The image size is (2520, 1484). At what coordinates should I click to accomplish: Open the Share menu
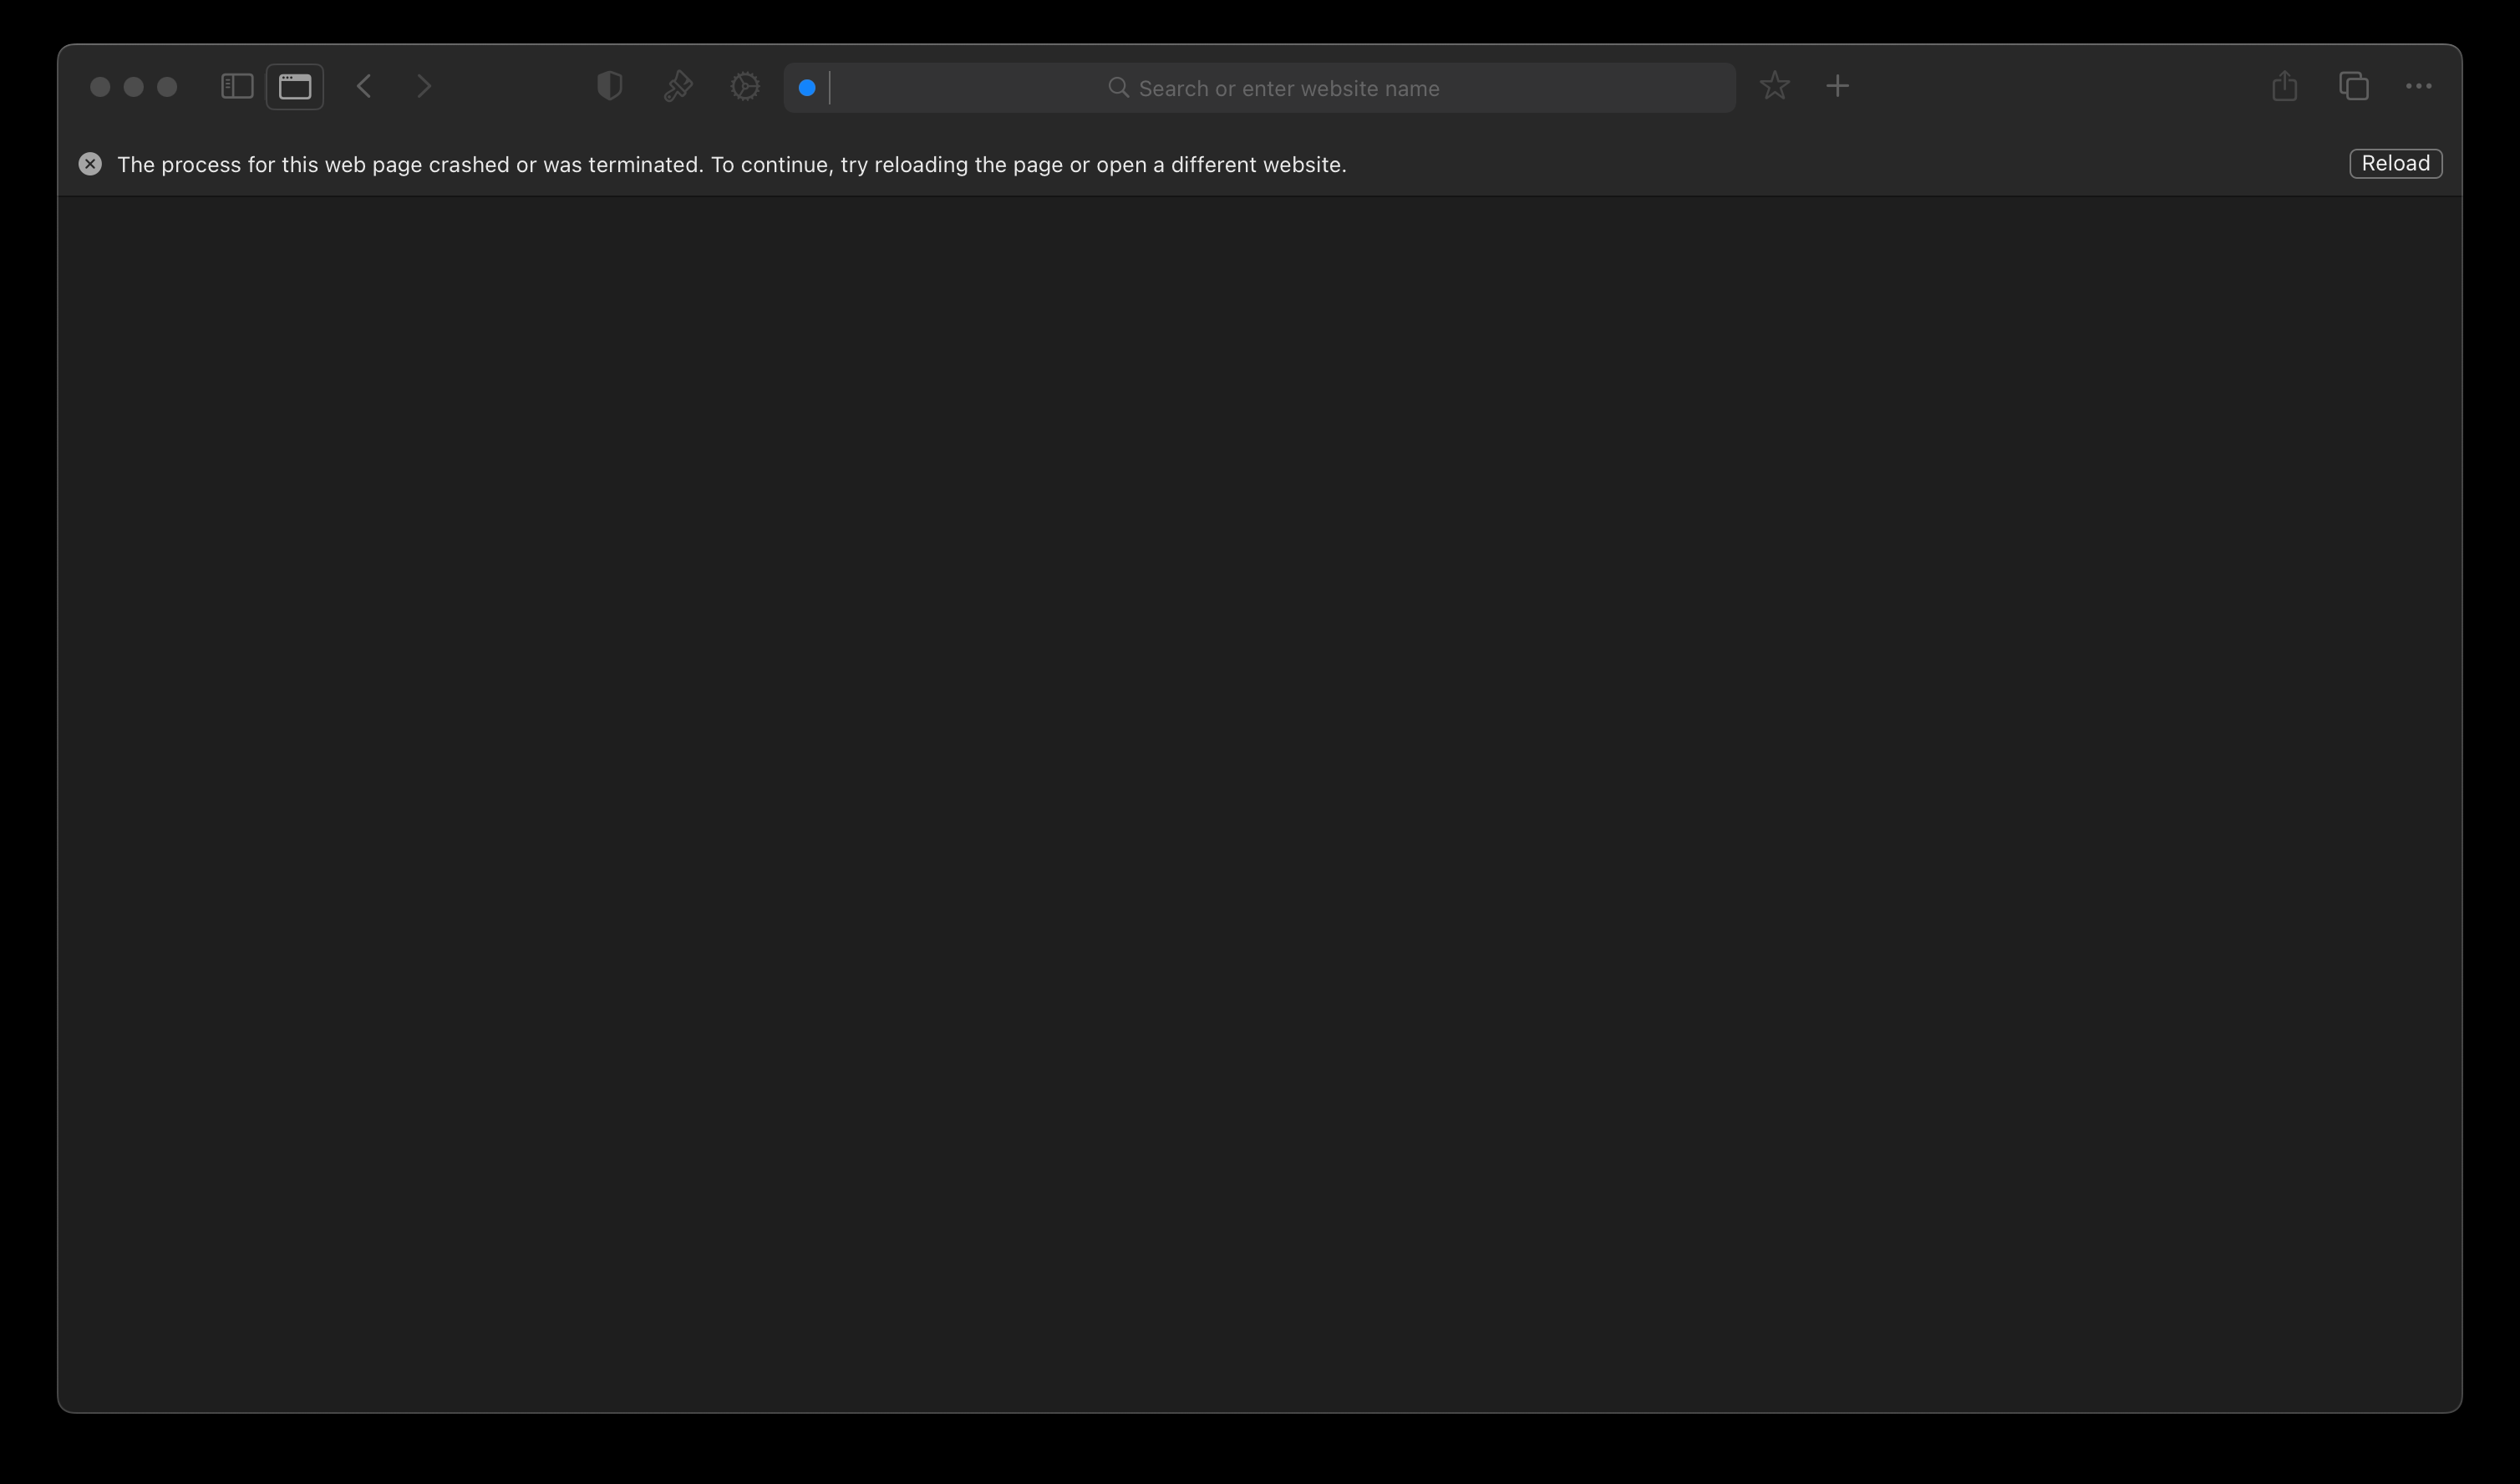2284,86
